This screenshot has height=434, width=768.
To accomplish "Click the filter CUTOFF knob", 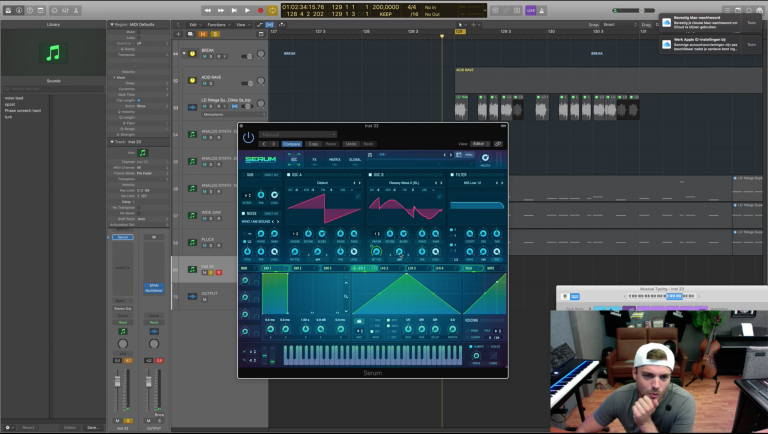I will tap(470, 234).
